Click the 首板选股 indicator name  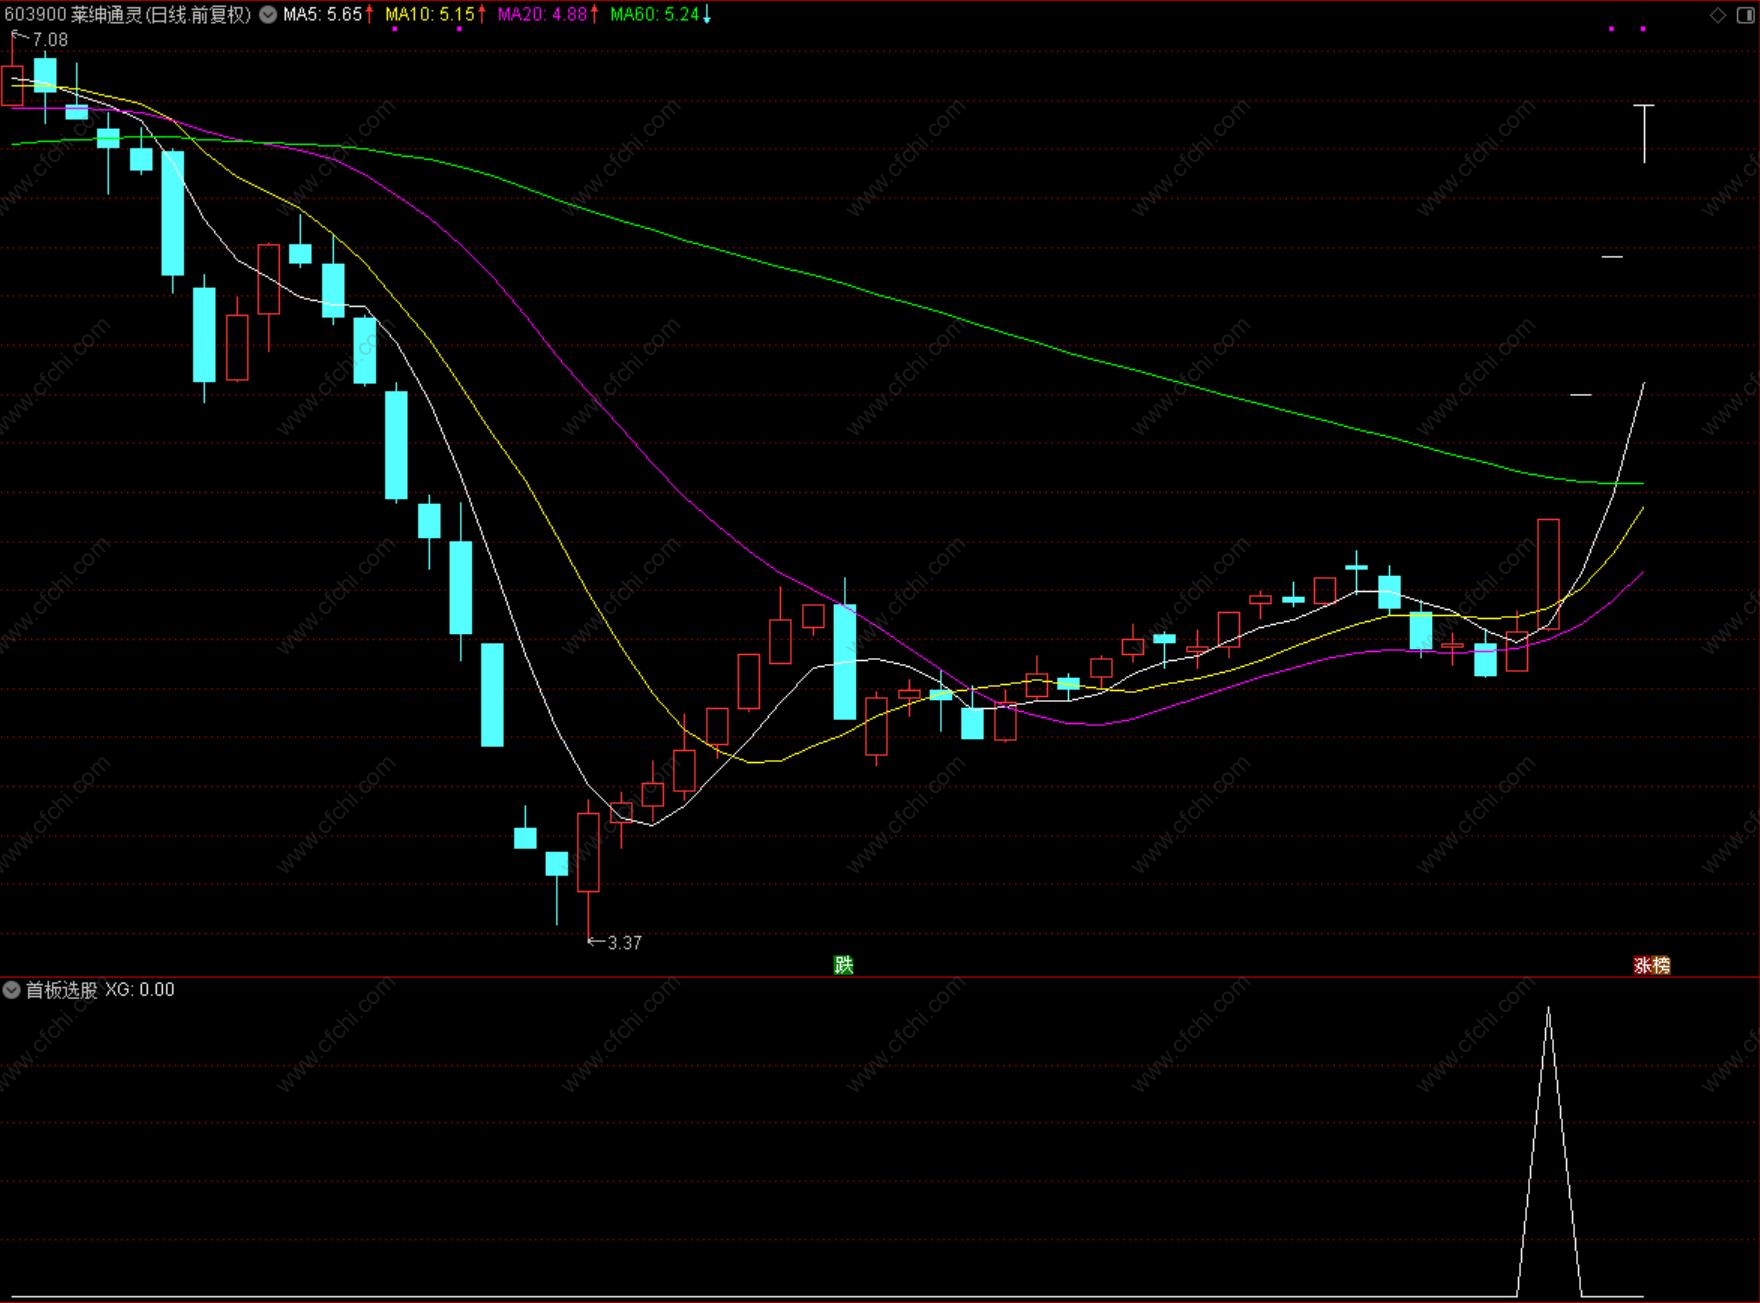pos(61,990)
